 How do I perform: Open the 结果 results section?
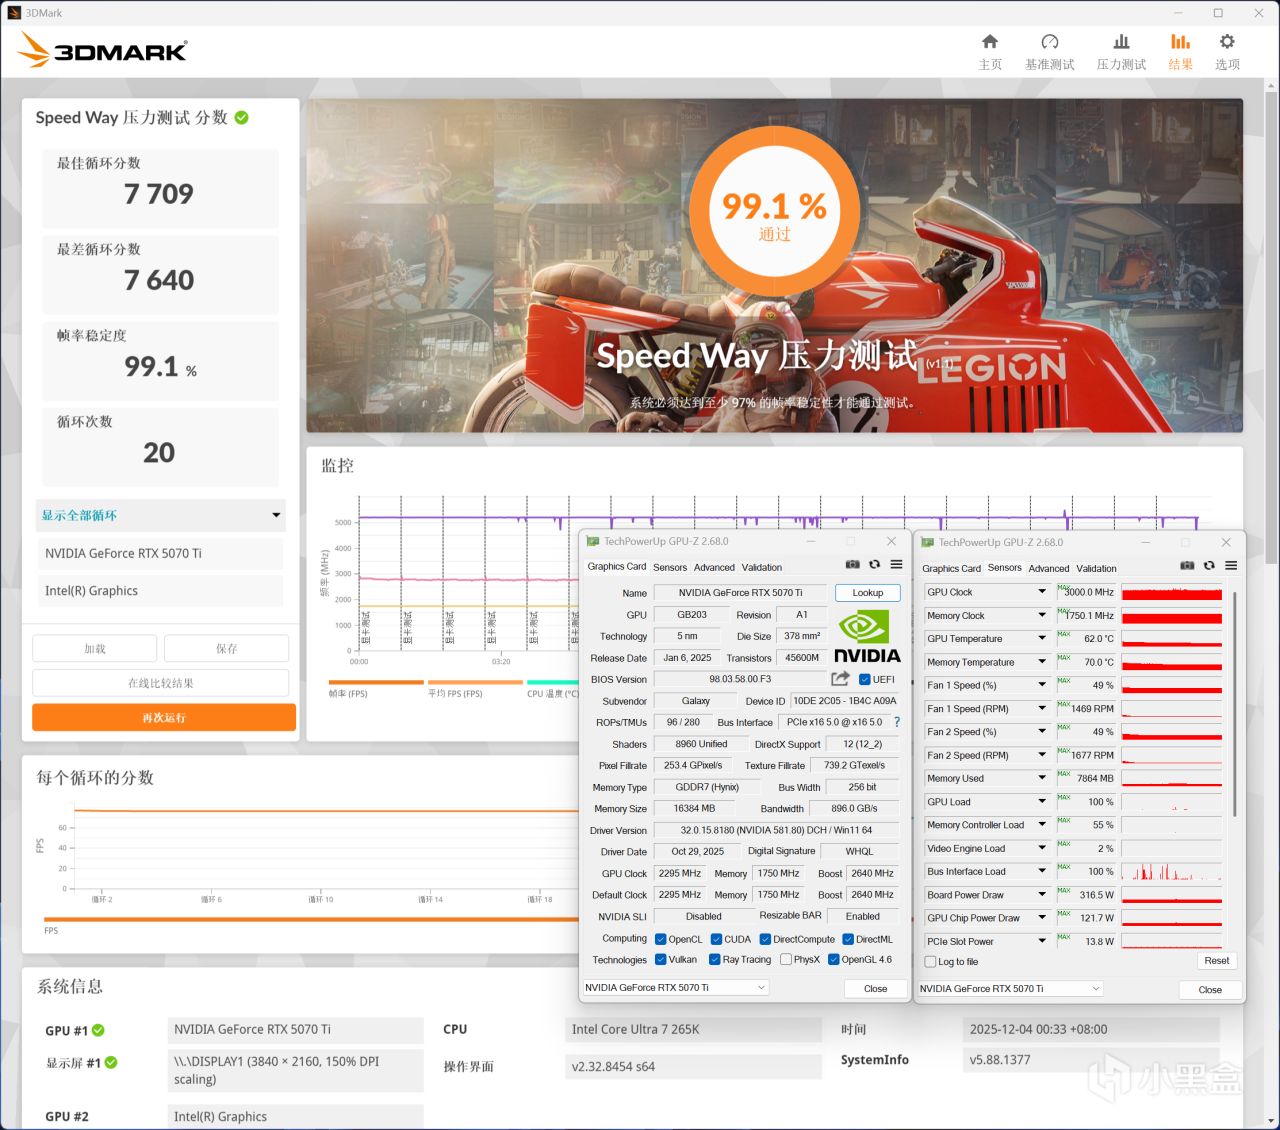1181,52
